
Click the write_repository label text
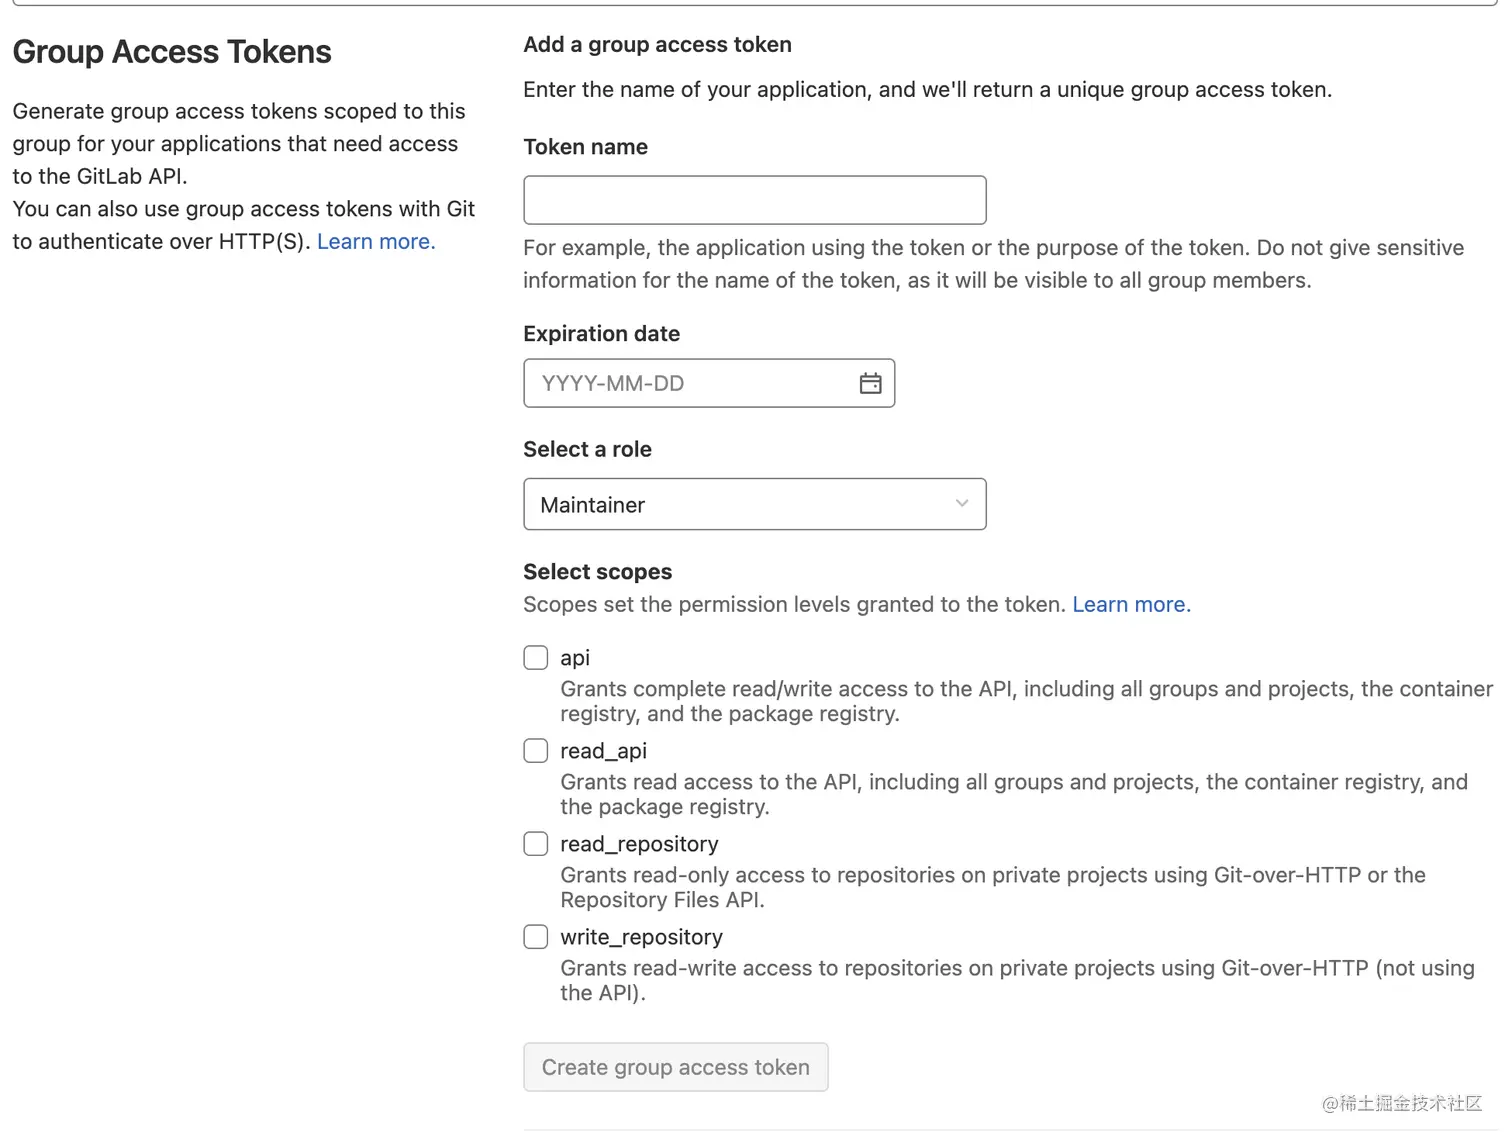coord(641,937)
